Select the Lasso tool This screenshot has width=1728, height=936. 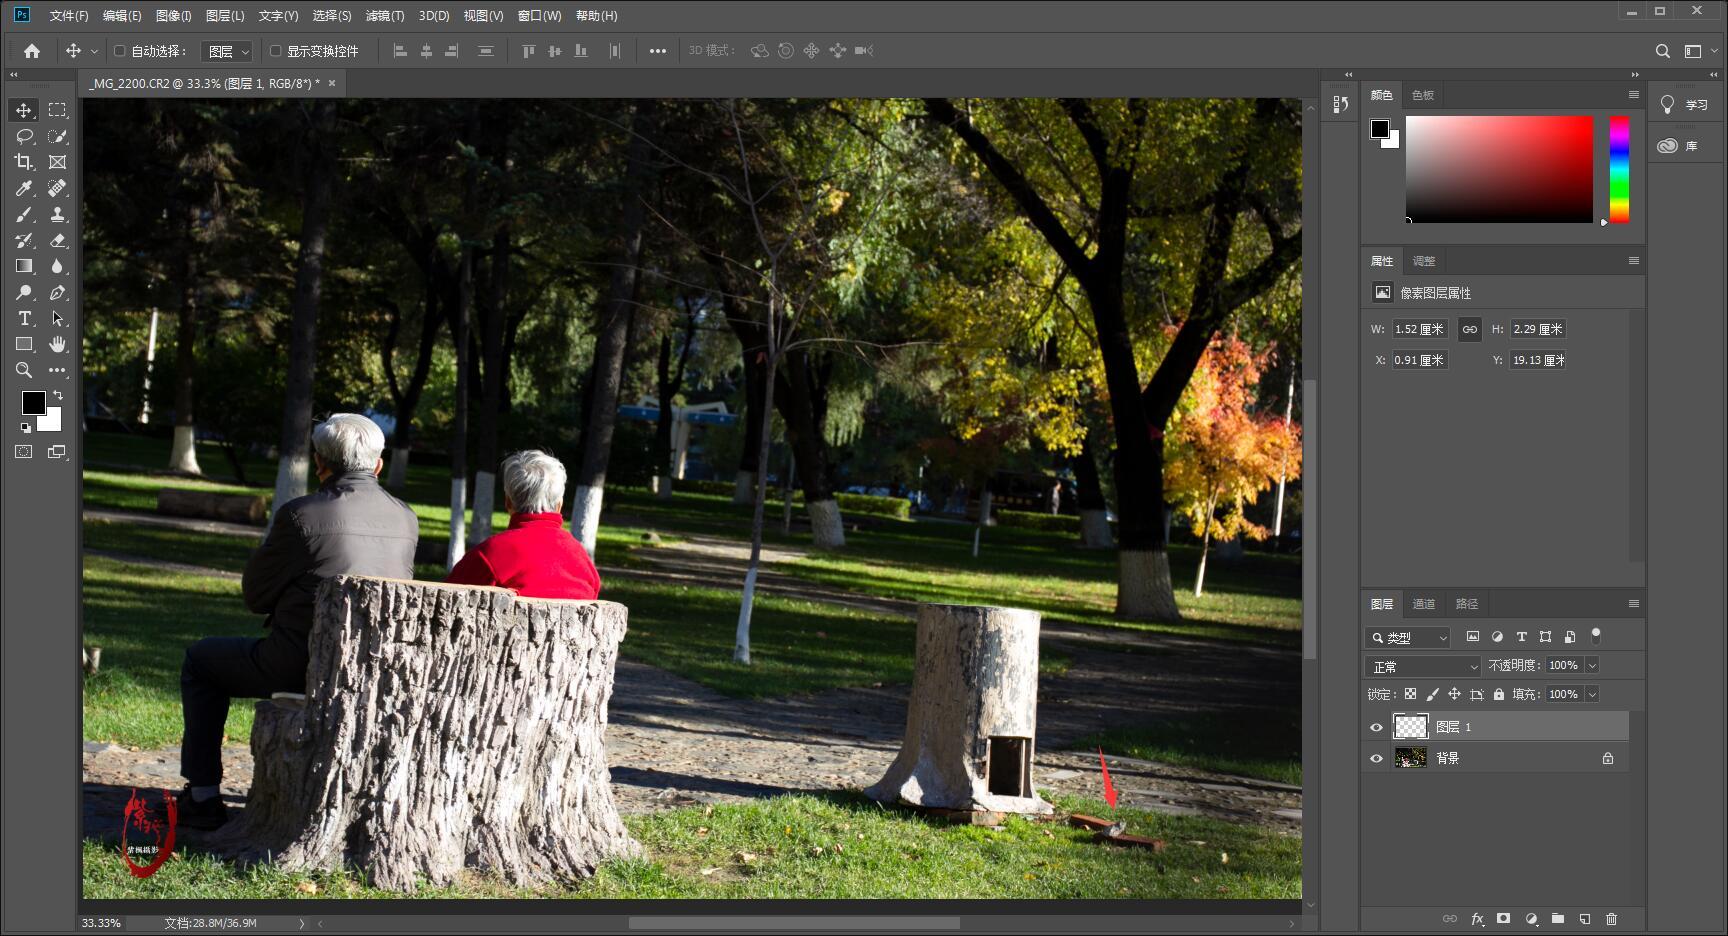tap(24, 136)
